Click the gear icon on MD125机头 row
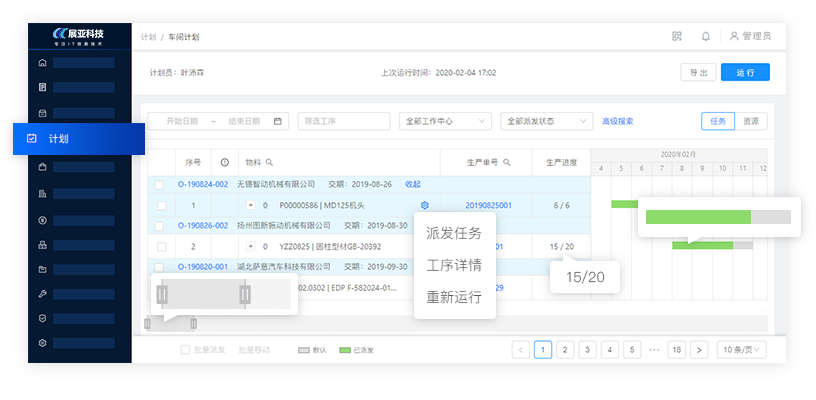The image size is (816, 400). coord(425,205)
